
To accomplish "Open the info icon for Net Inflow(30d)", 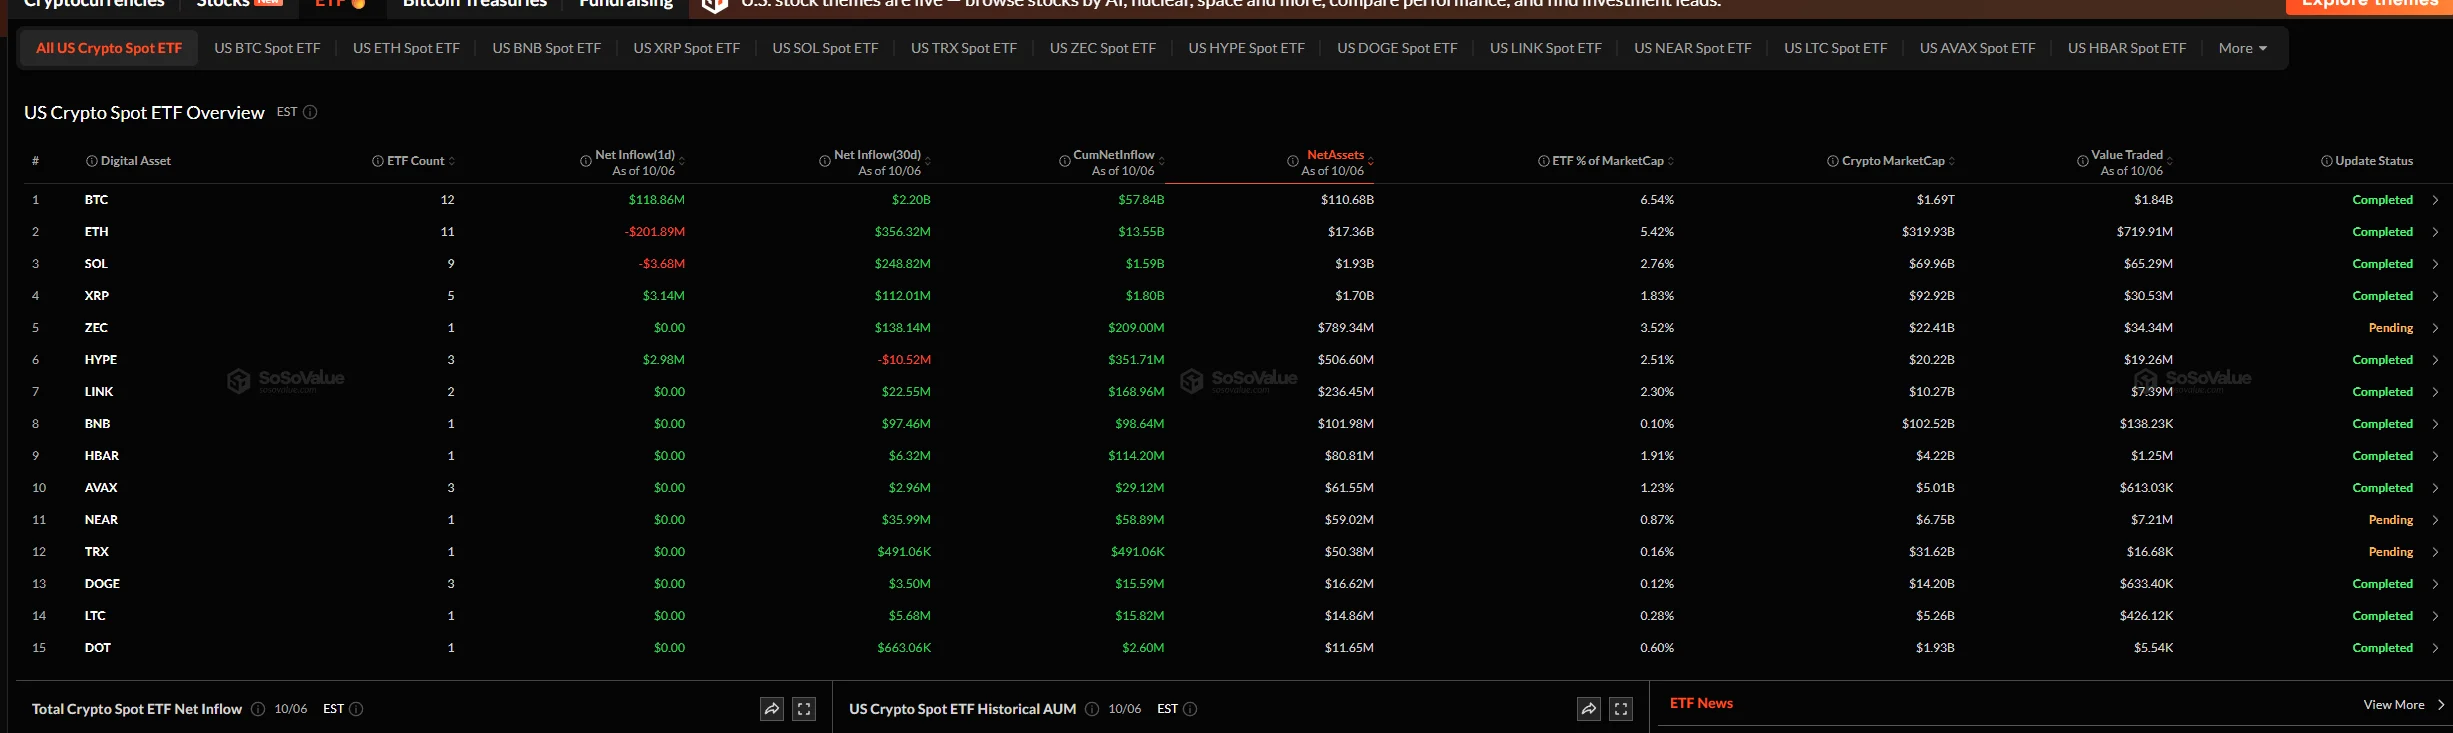I will tap(825, 161).
